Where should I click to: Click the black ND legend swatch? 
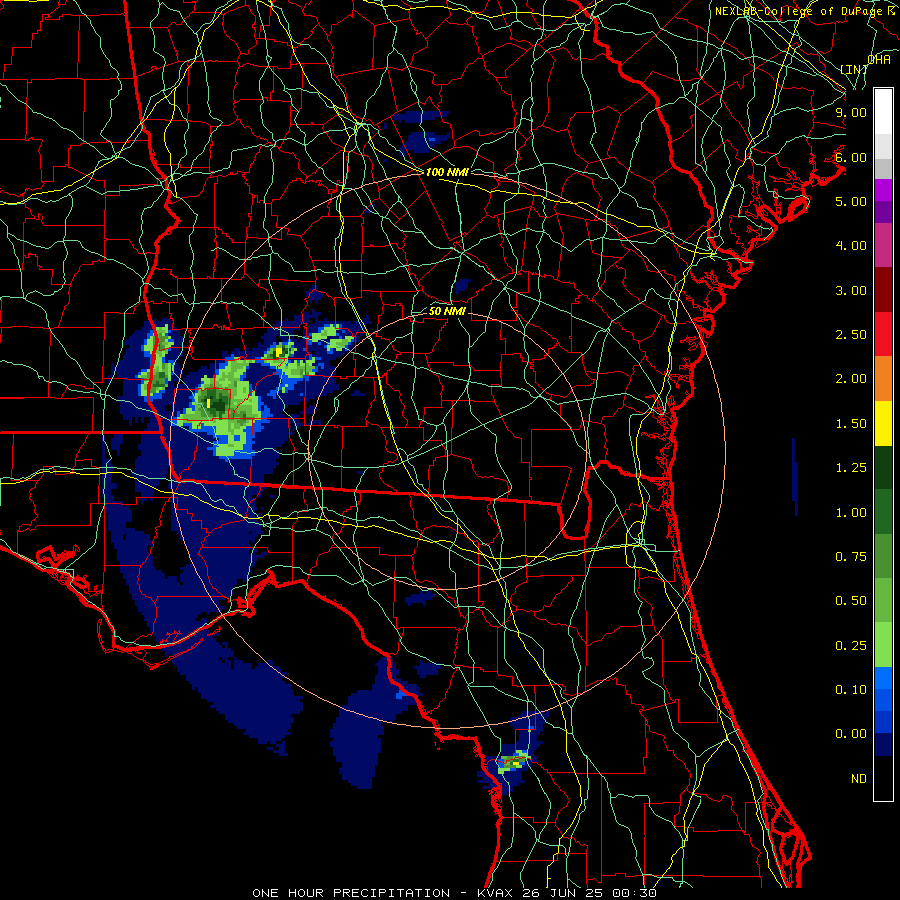[x=883, y=778]
